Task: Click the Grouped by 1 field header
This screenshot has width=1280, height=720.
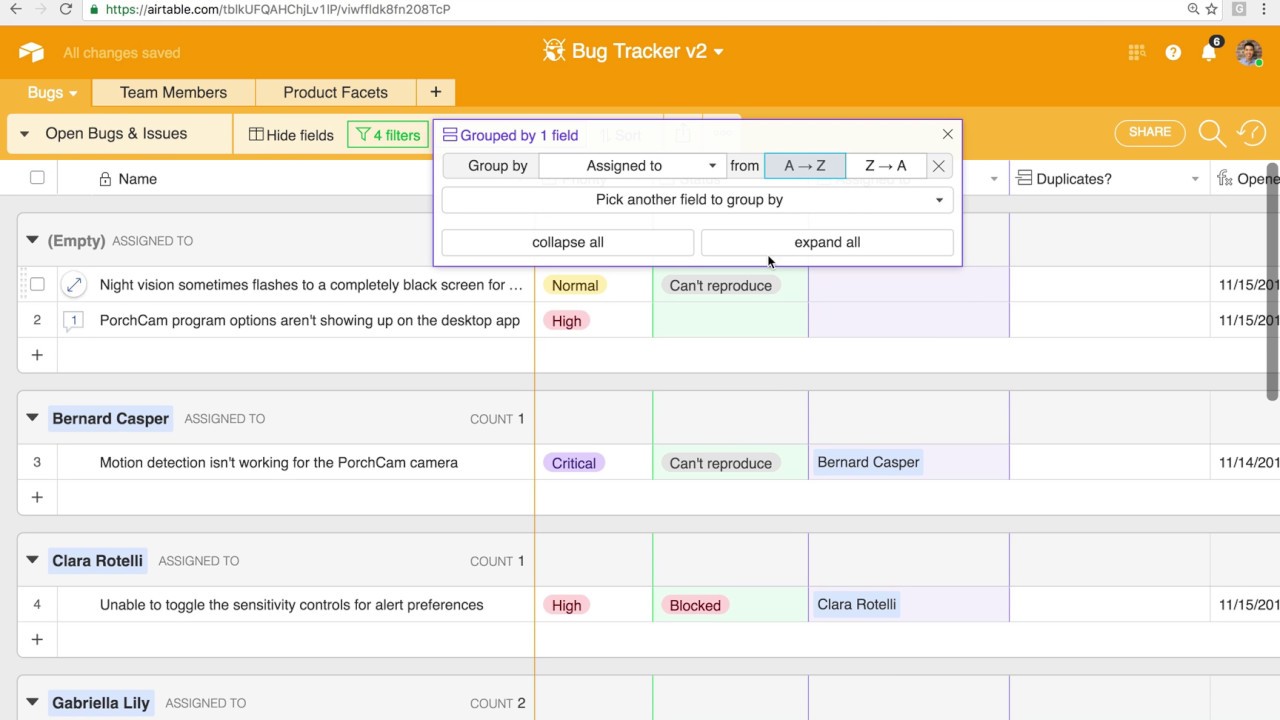Action: click(x=510, y=135)
